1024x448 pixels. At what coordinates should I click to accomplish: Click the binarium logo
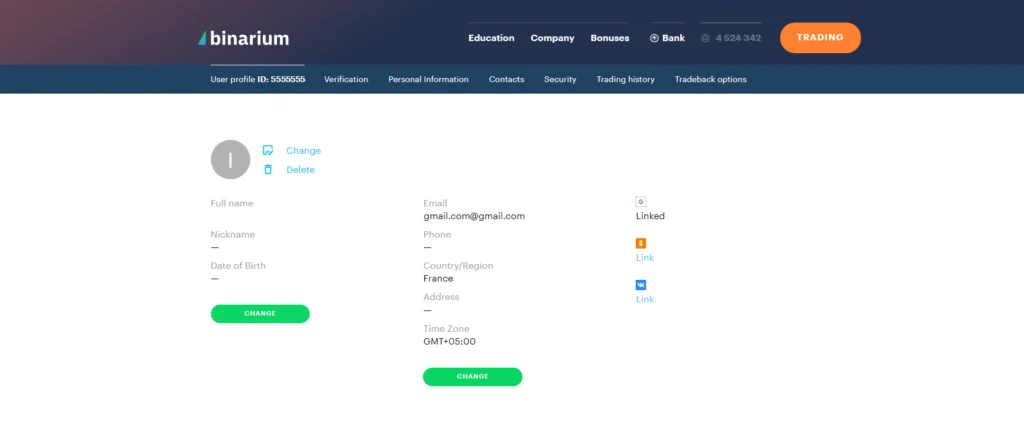tap(244, 38)
